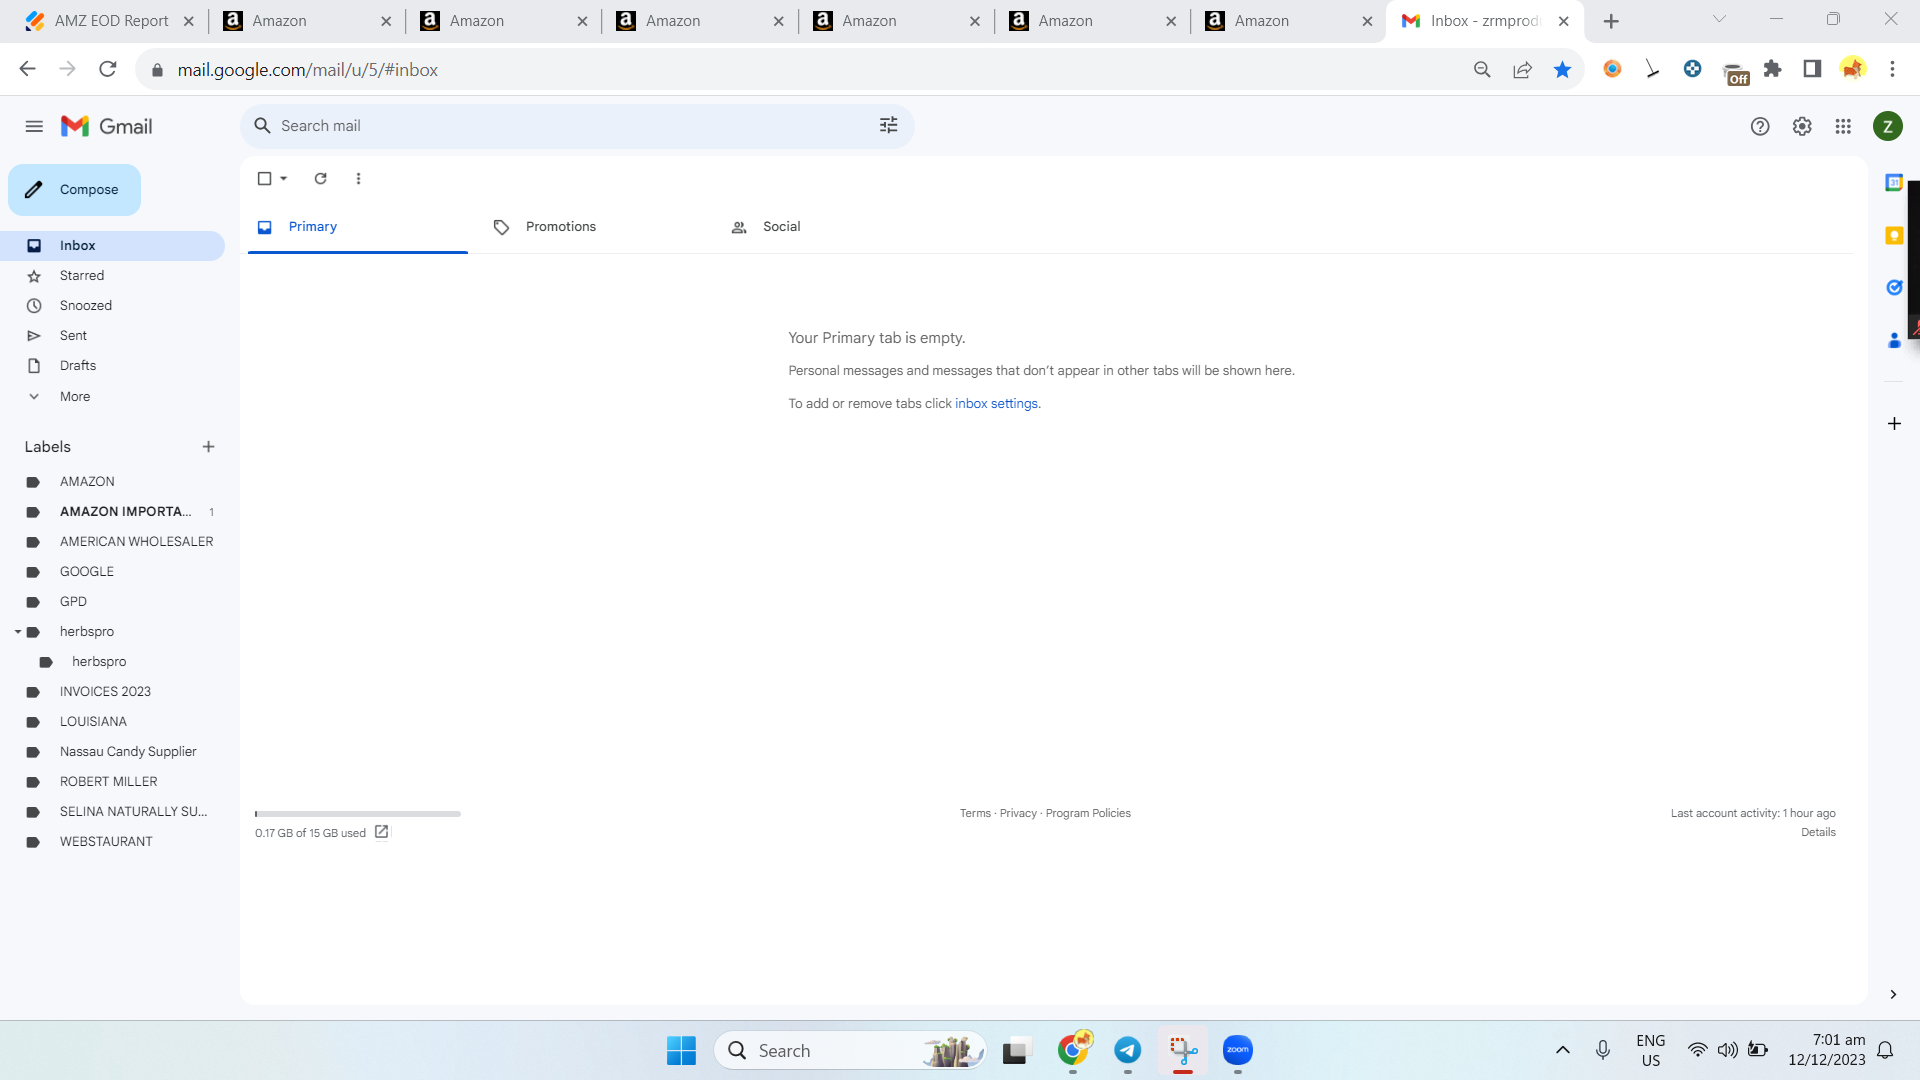Open Chrome Extensions puzzle icon
This screenshot has width=1920, height=1080.
tap(1773, 69)
